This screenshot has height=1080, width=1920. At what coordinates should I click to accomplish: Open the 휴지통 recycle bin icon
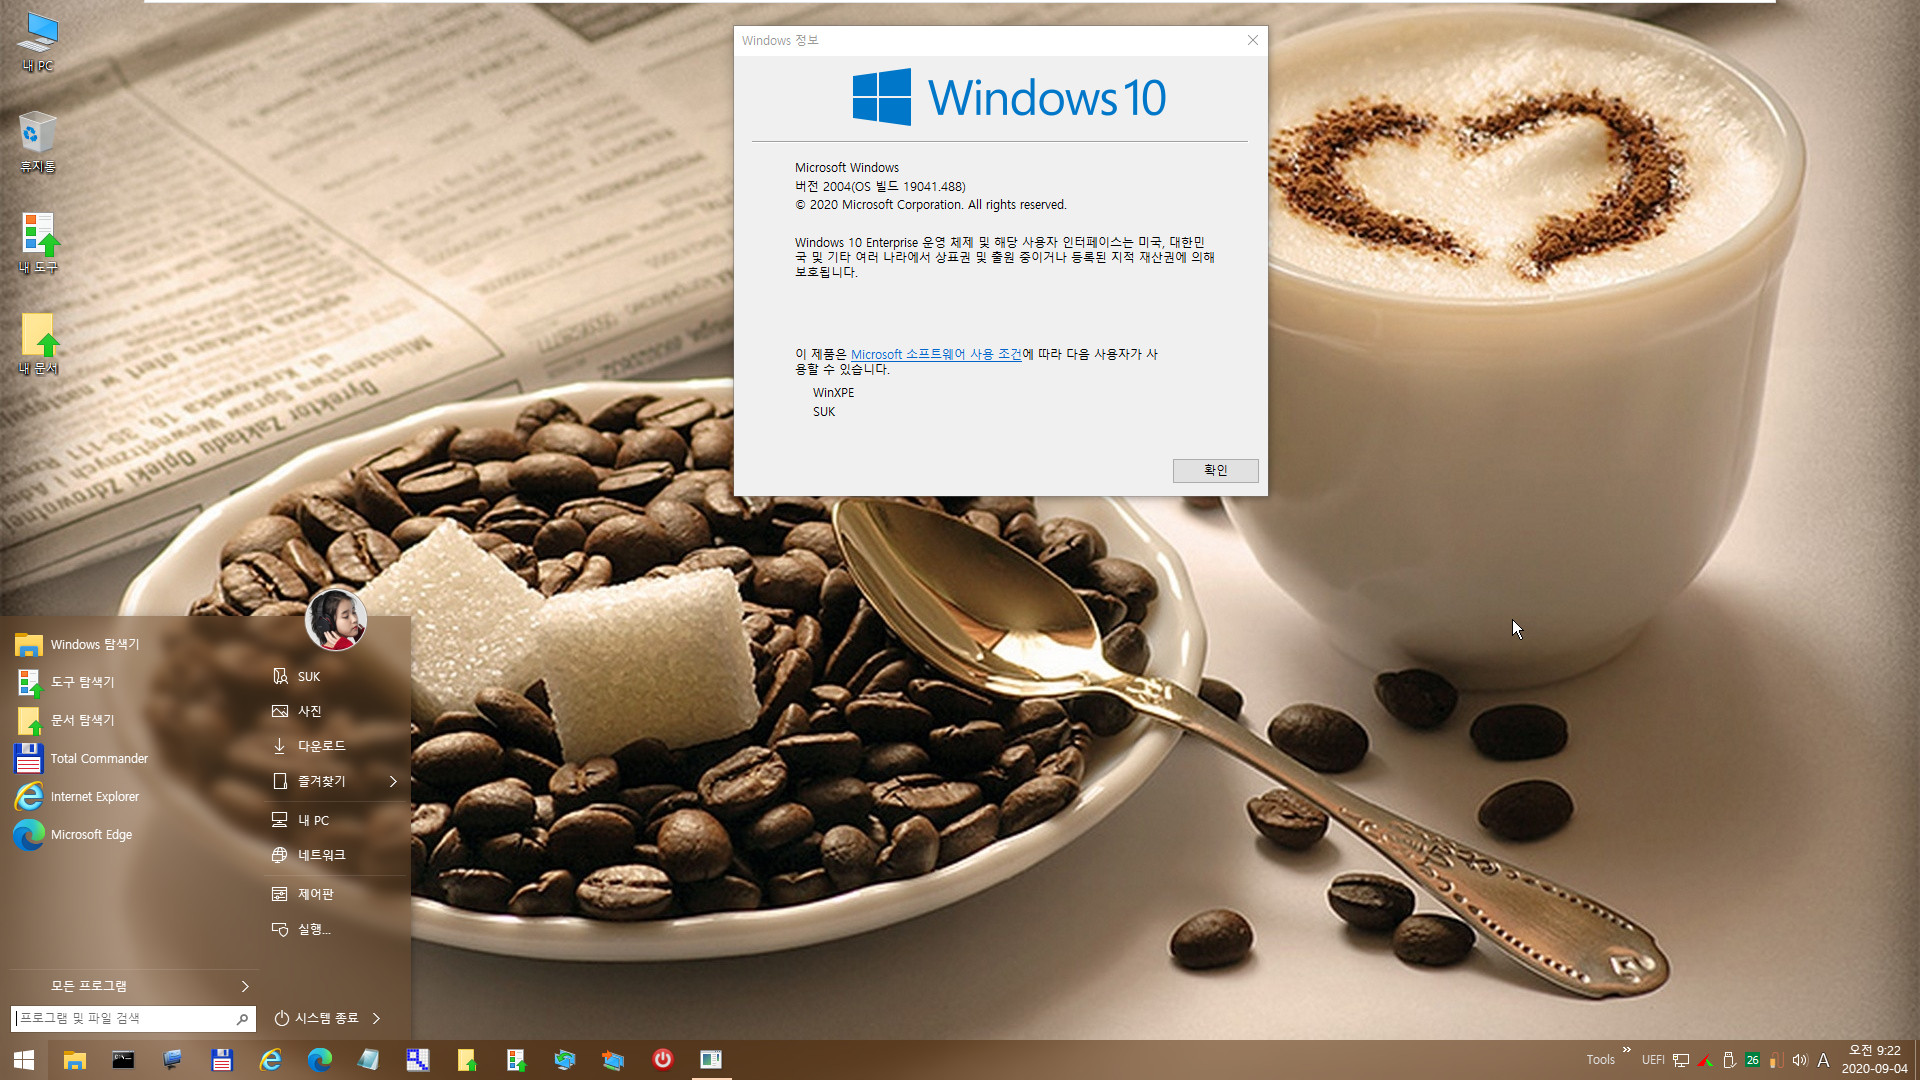(38, 142)
